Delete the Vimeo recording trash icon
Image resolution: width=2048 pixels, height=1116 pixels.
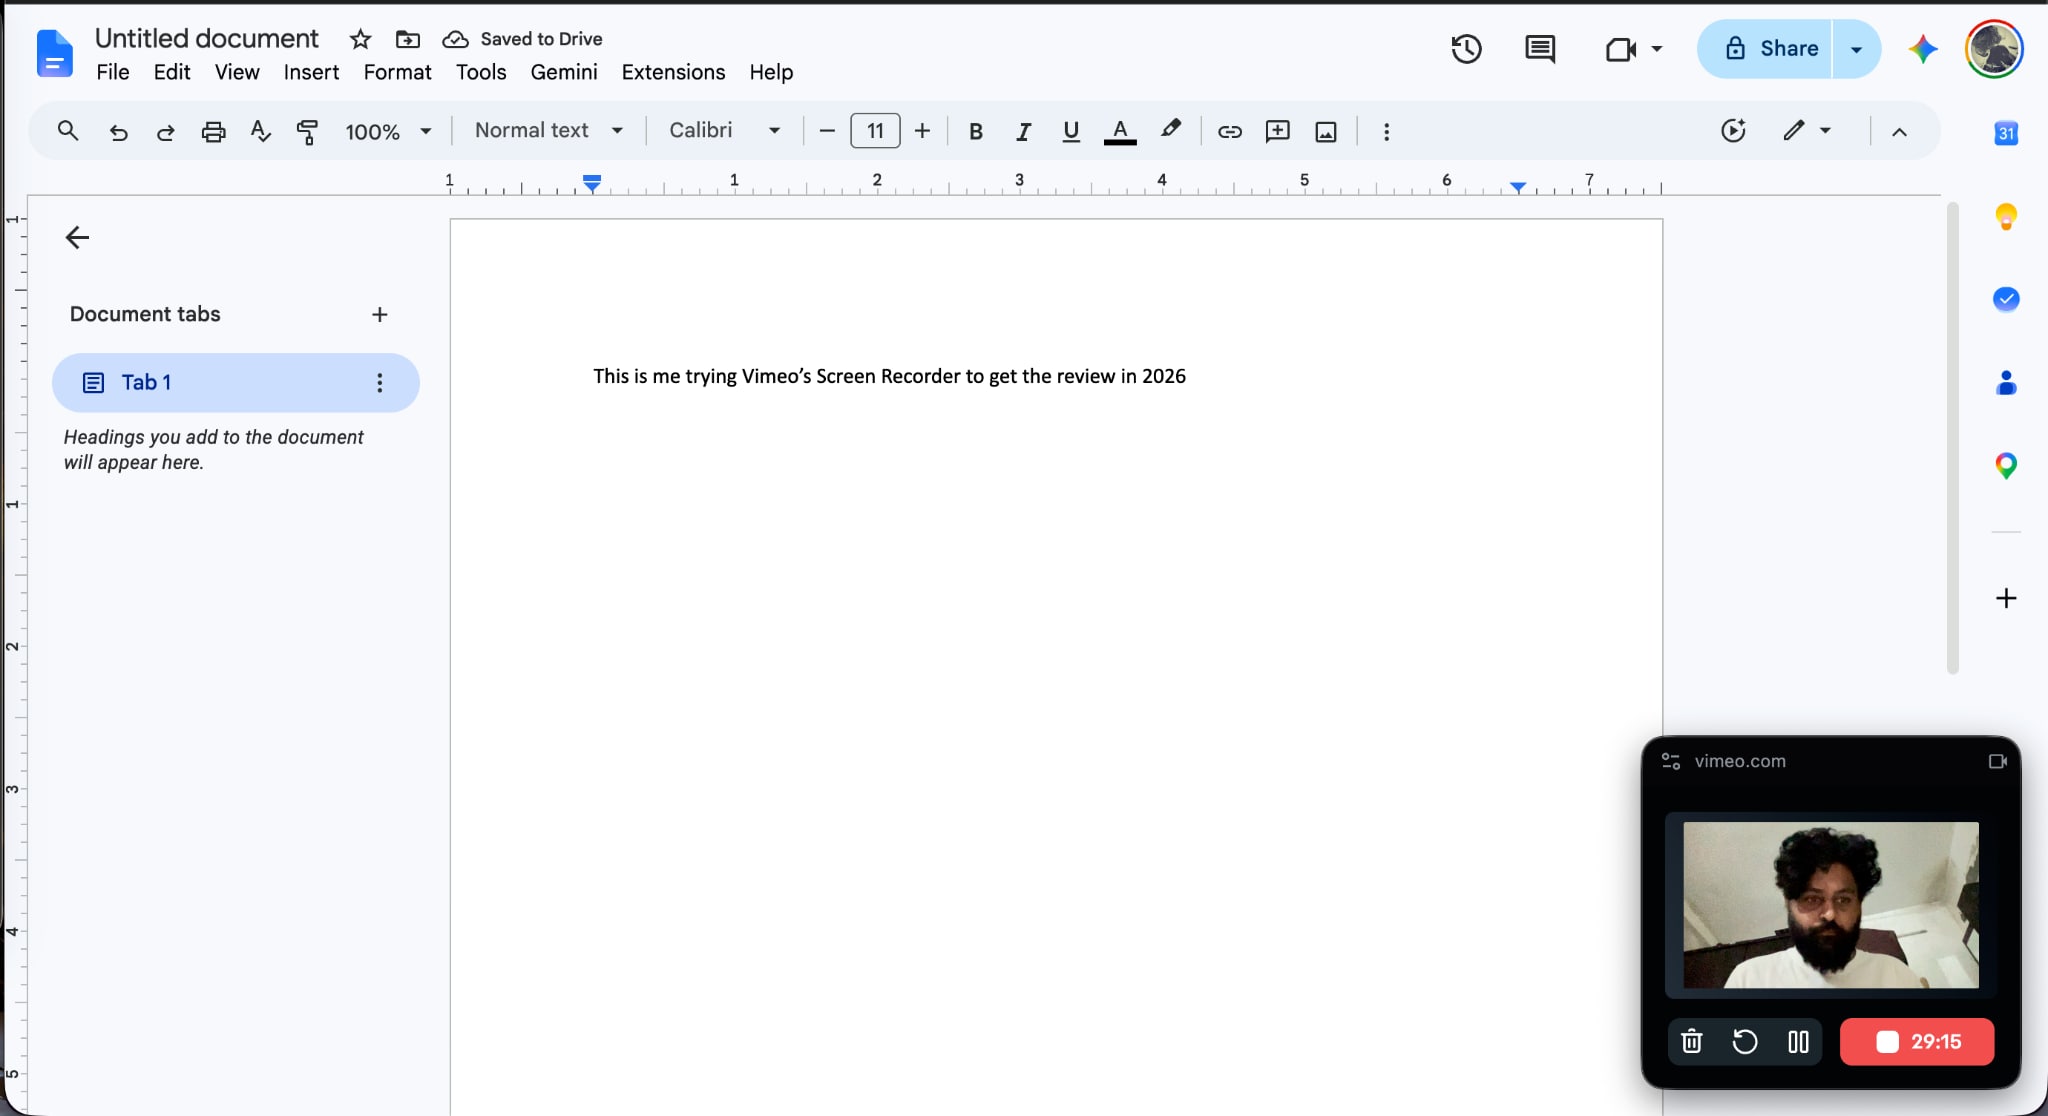pos(1692,1042)
